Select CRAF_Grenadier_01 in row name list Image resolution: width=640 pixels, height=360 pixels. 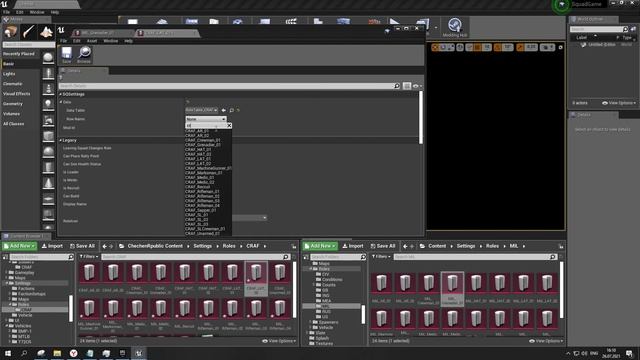pos(203,145)
